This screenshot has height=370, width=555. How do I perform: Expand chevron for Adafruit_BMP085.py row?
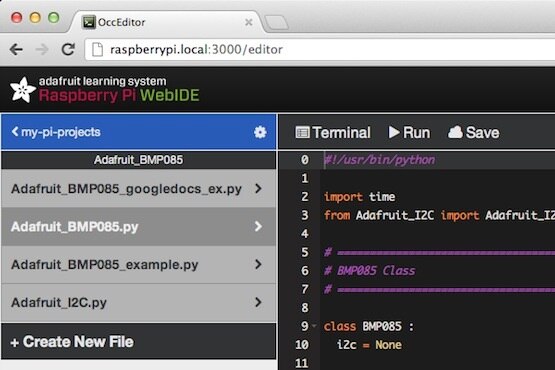[x=258, y=227]
